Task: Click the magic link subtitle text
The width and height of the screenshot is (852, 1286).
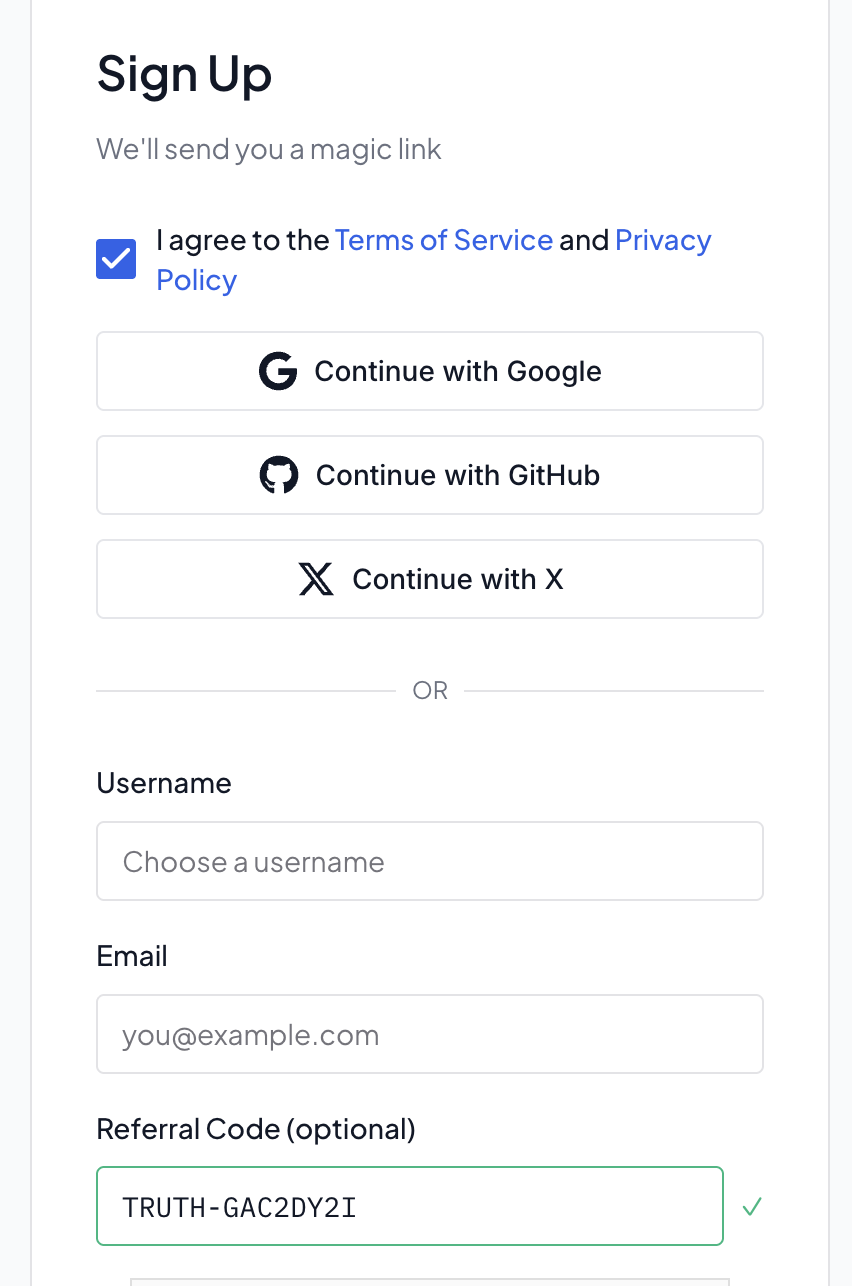Action: coord(269,150)
